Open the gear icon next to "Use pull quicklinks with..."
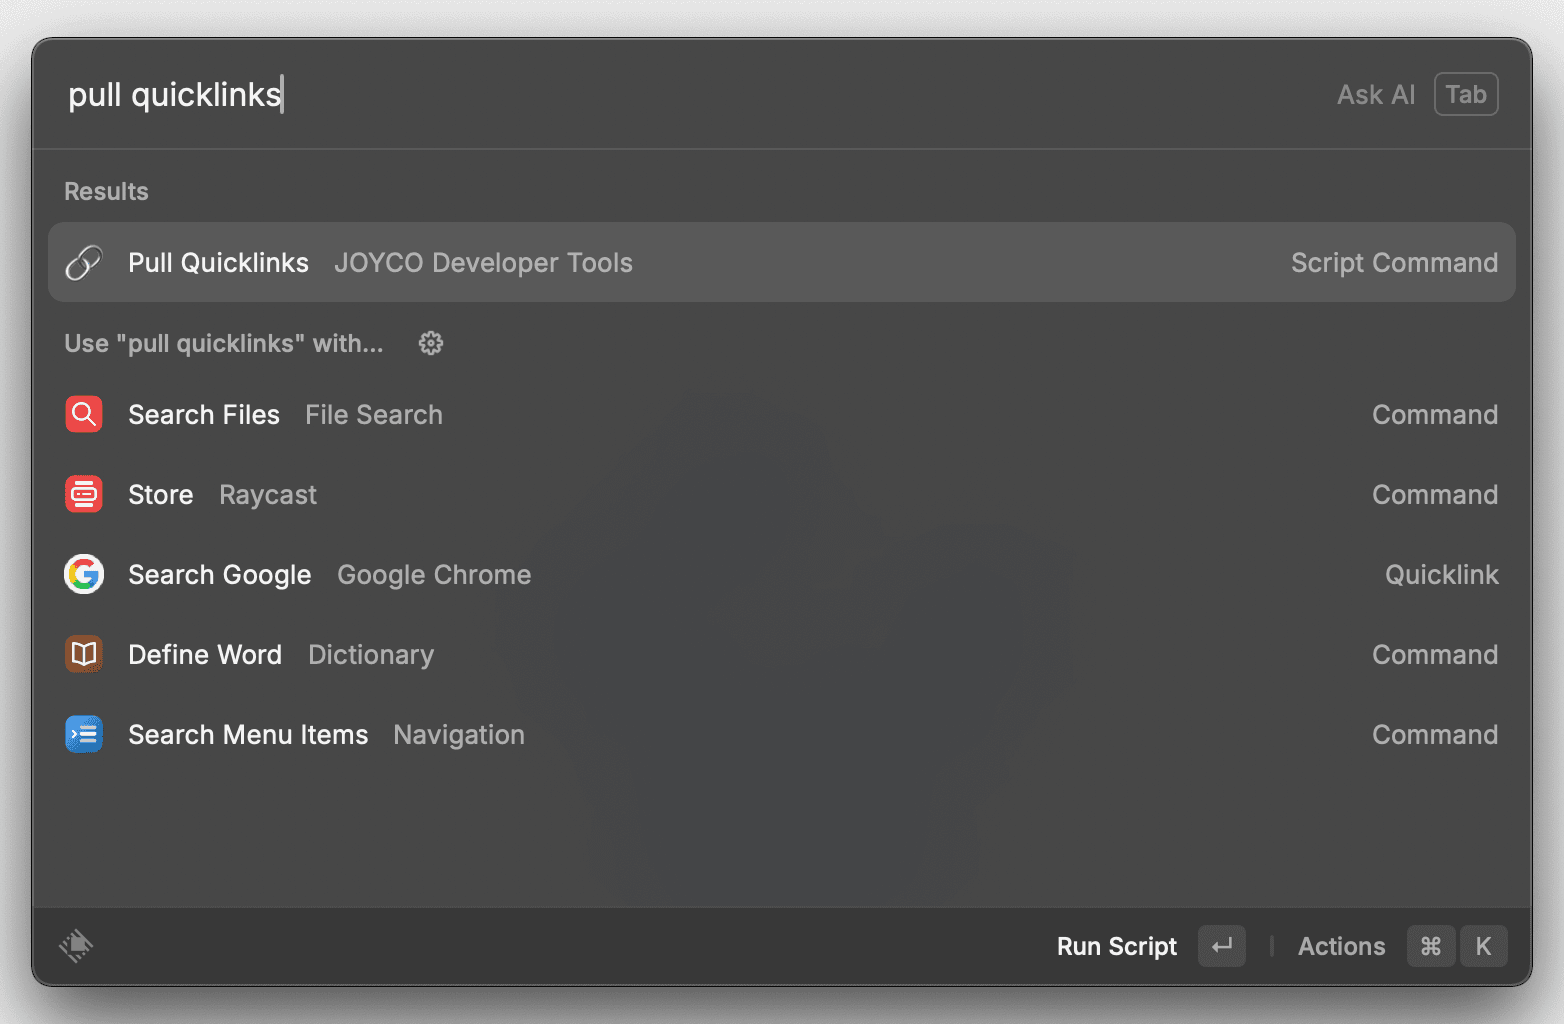Screen dimensions: 1564x1024 430,343
